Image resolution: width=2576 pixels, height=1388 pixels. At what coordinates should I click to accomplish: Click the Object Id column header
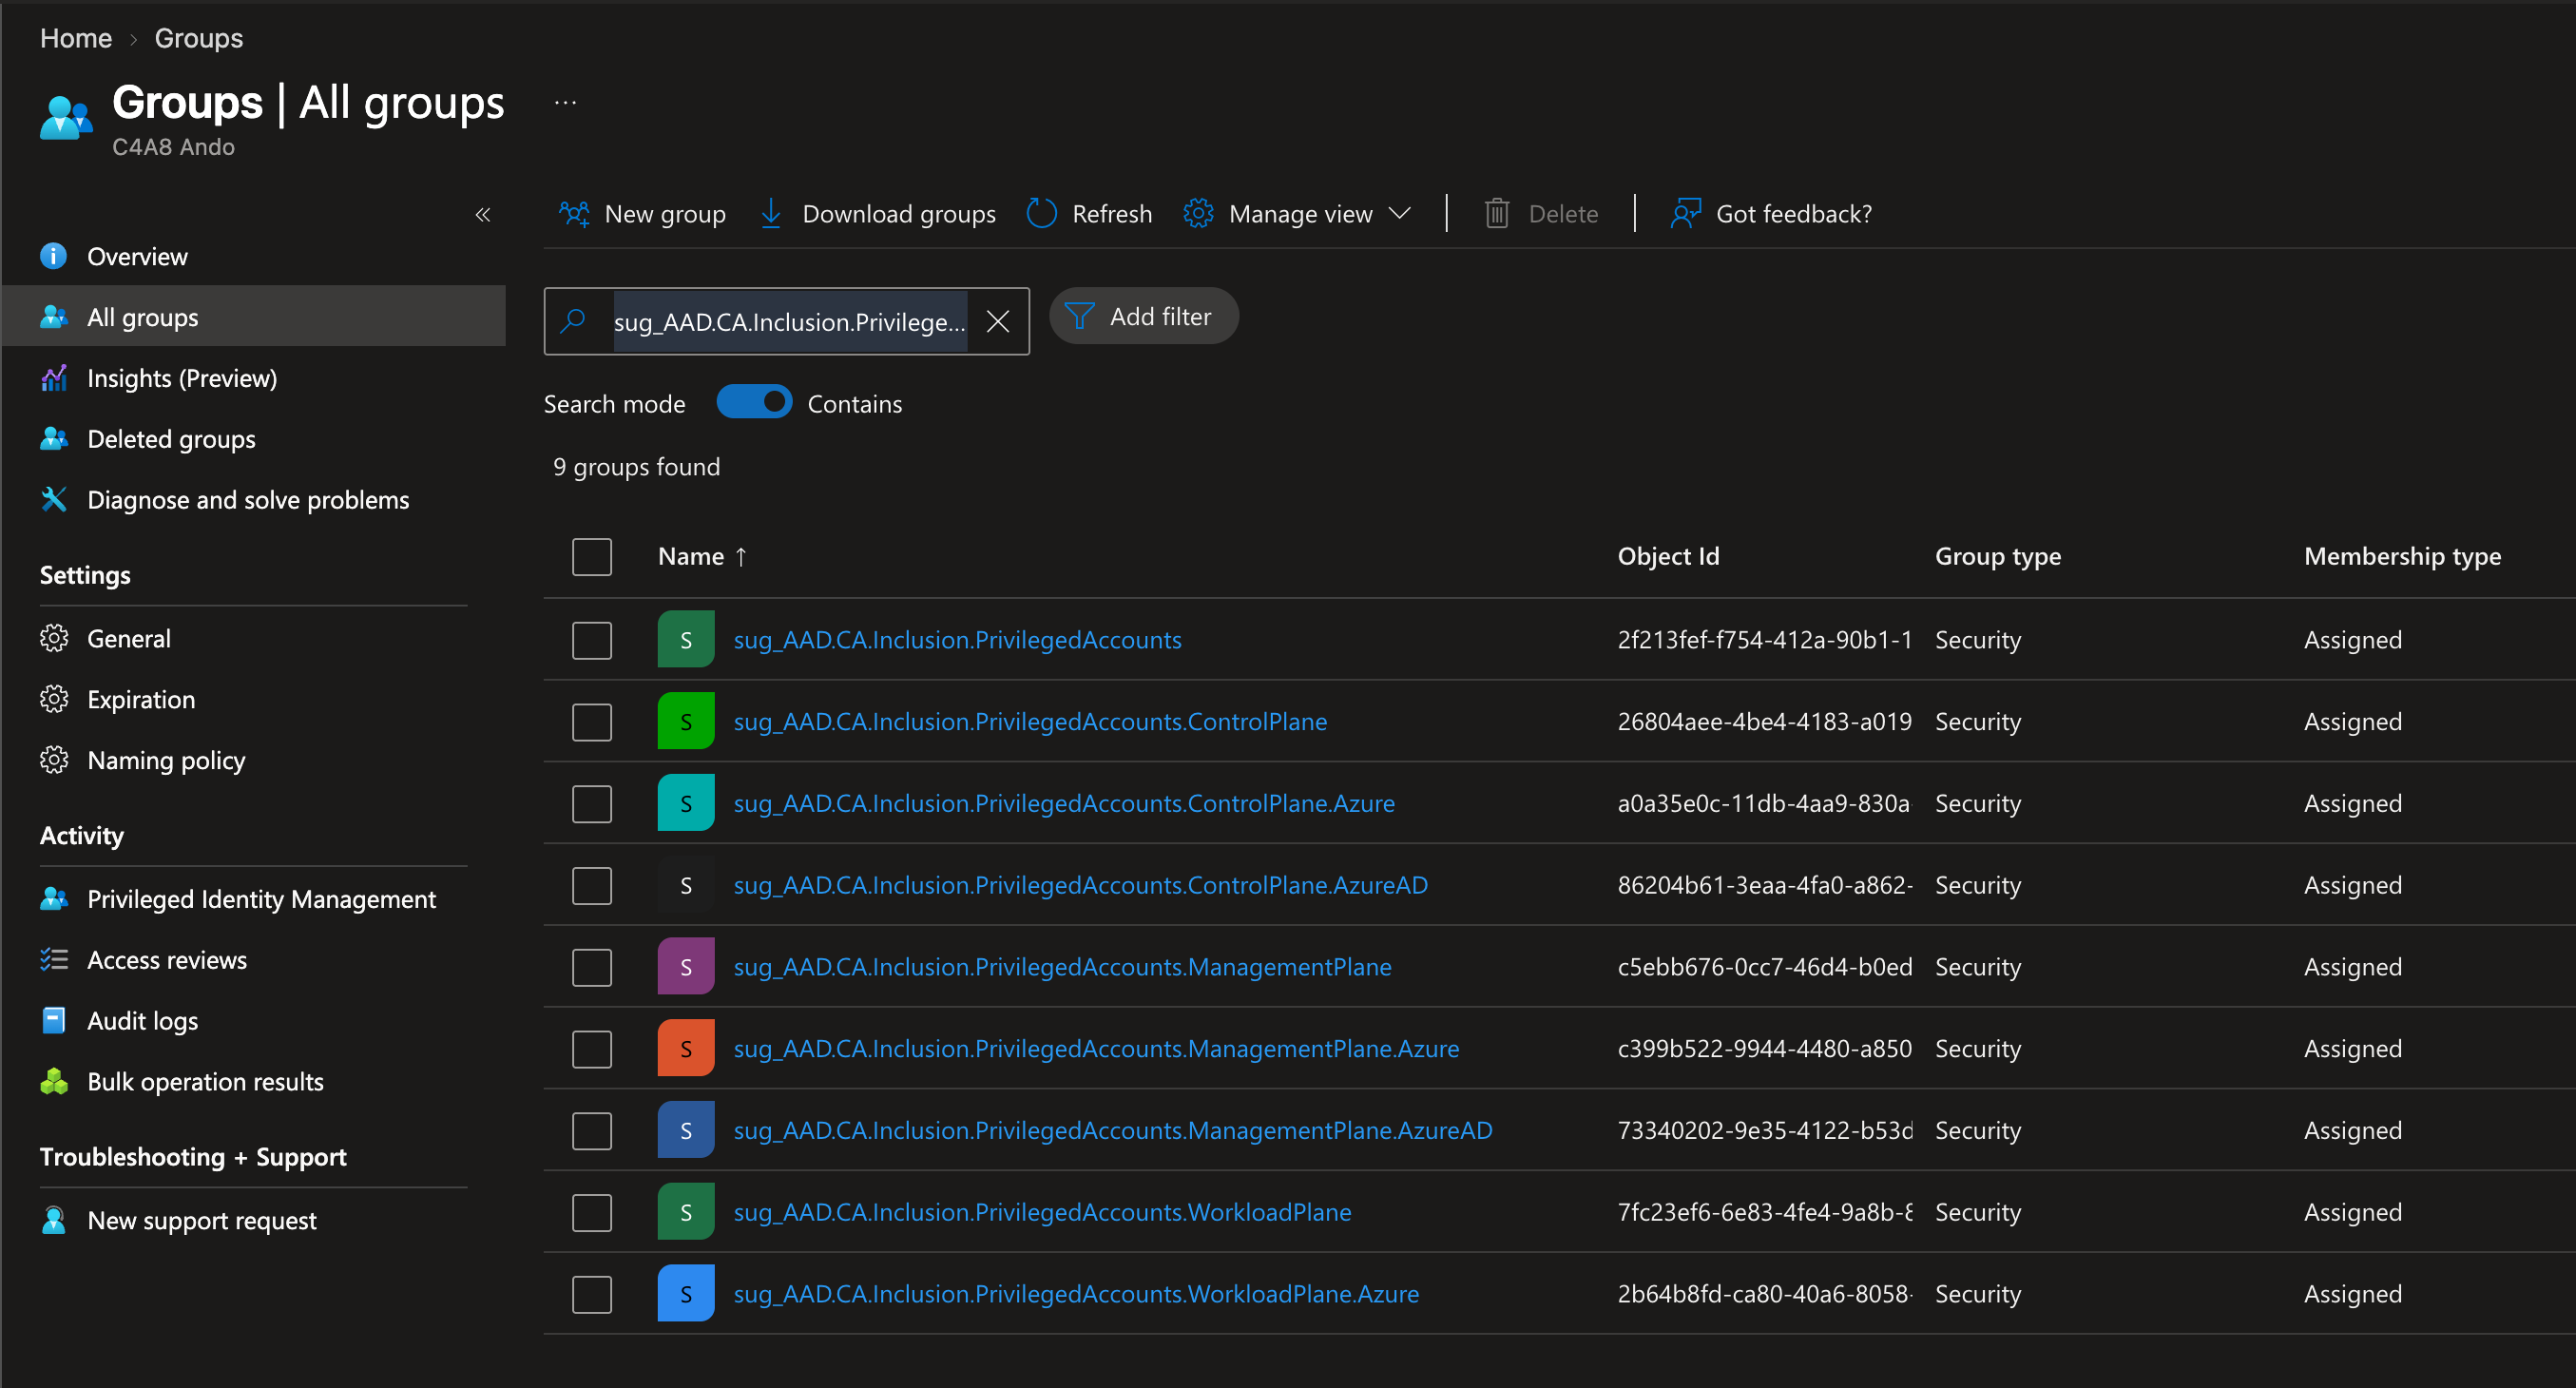point(1668,556)
